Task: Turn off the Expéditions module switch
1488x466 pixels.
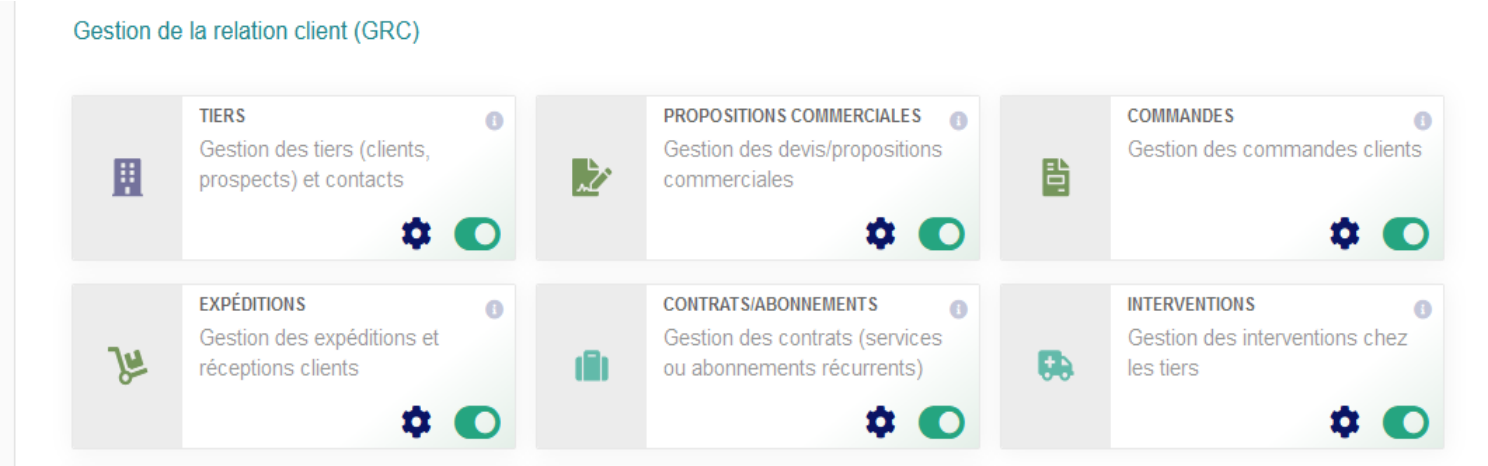Action: 477,422
